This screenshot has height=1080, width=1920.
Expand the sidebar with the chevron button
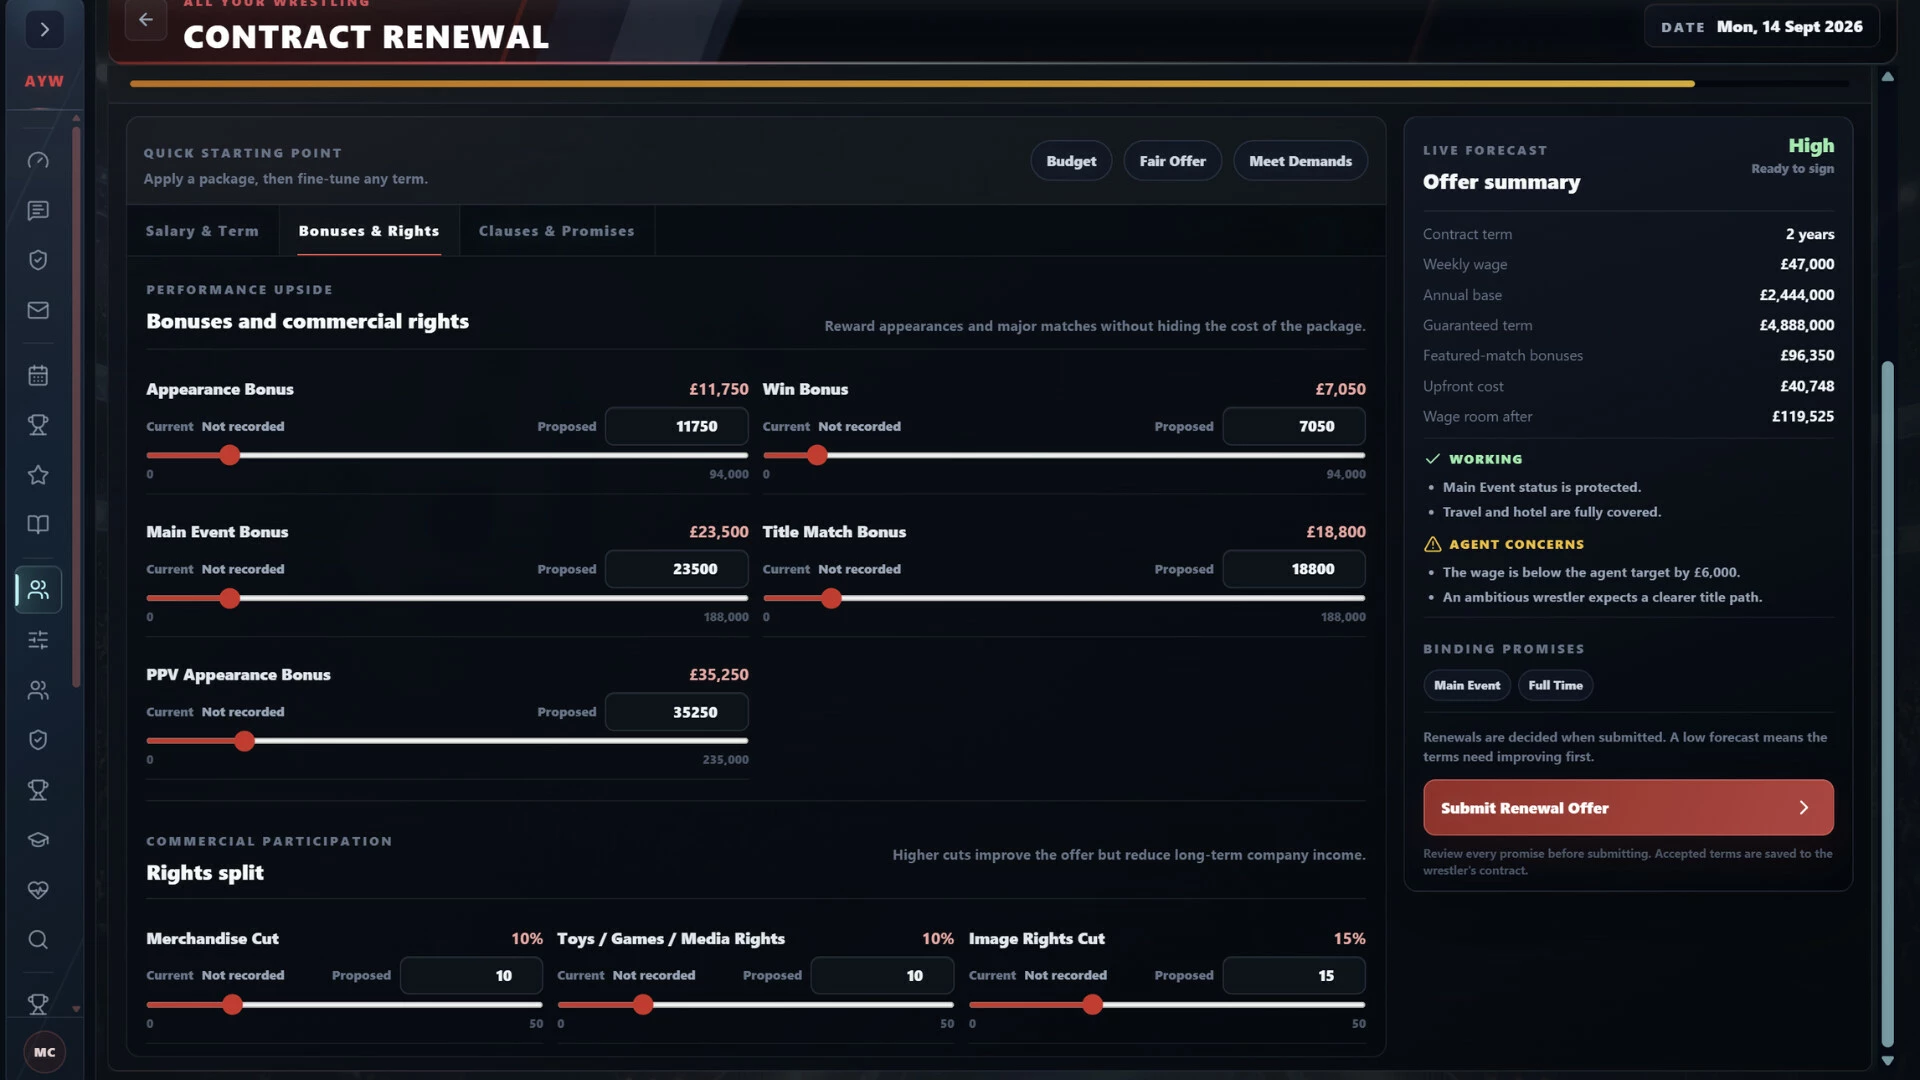tap(44, 29)
